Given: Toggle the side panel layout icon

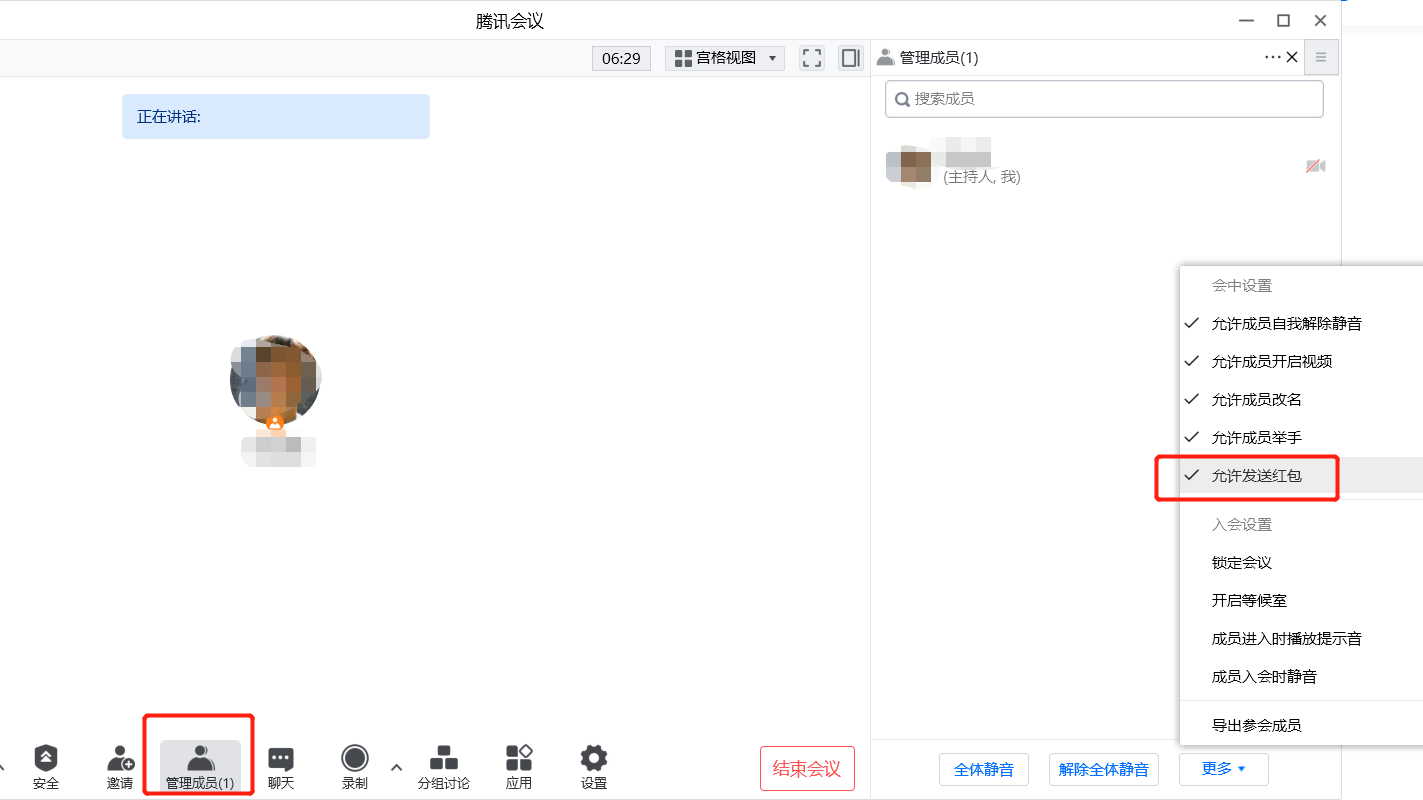Looking at the screenshot, I should click(851, 58).
